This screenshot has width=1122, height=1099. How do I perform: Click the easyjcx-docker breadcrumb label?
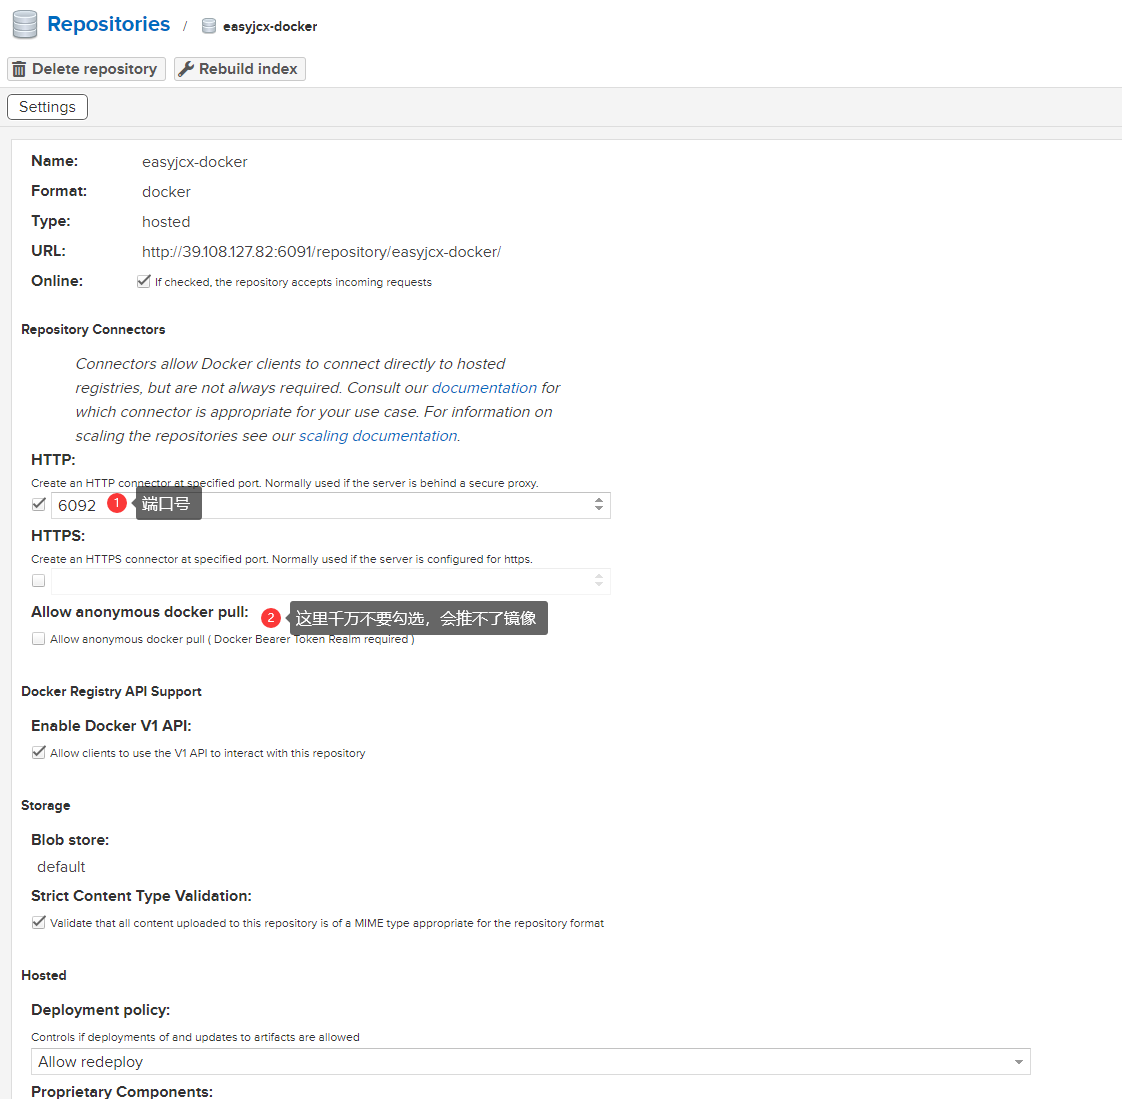(x=270, y=26)
